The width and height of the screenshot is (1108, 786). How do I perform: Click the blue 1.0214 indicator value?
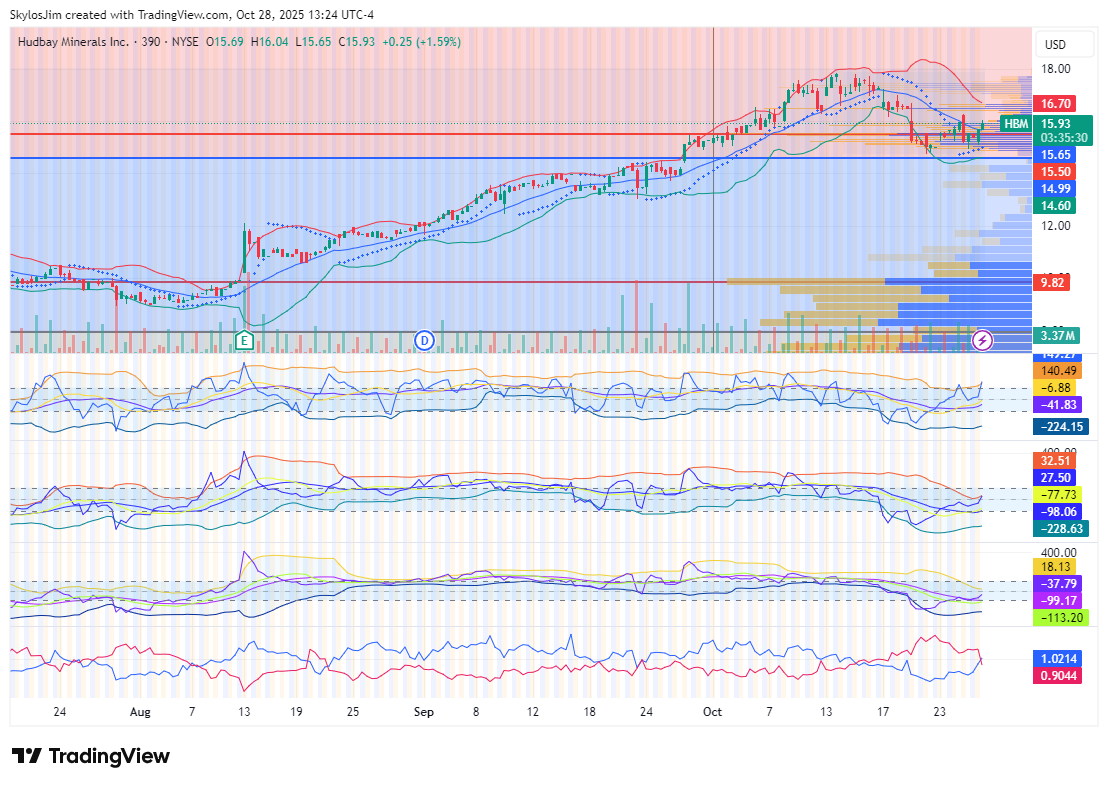1058,659
